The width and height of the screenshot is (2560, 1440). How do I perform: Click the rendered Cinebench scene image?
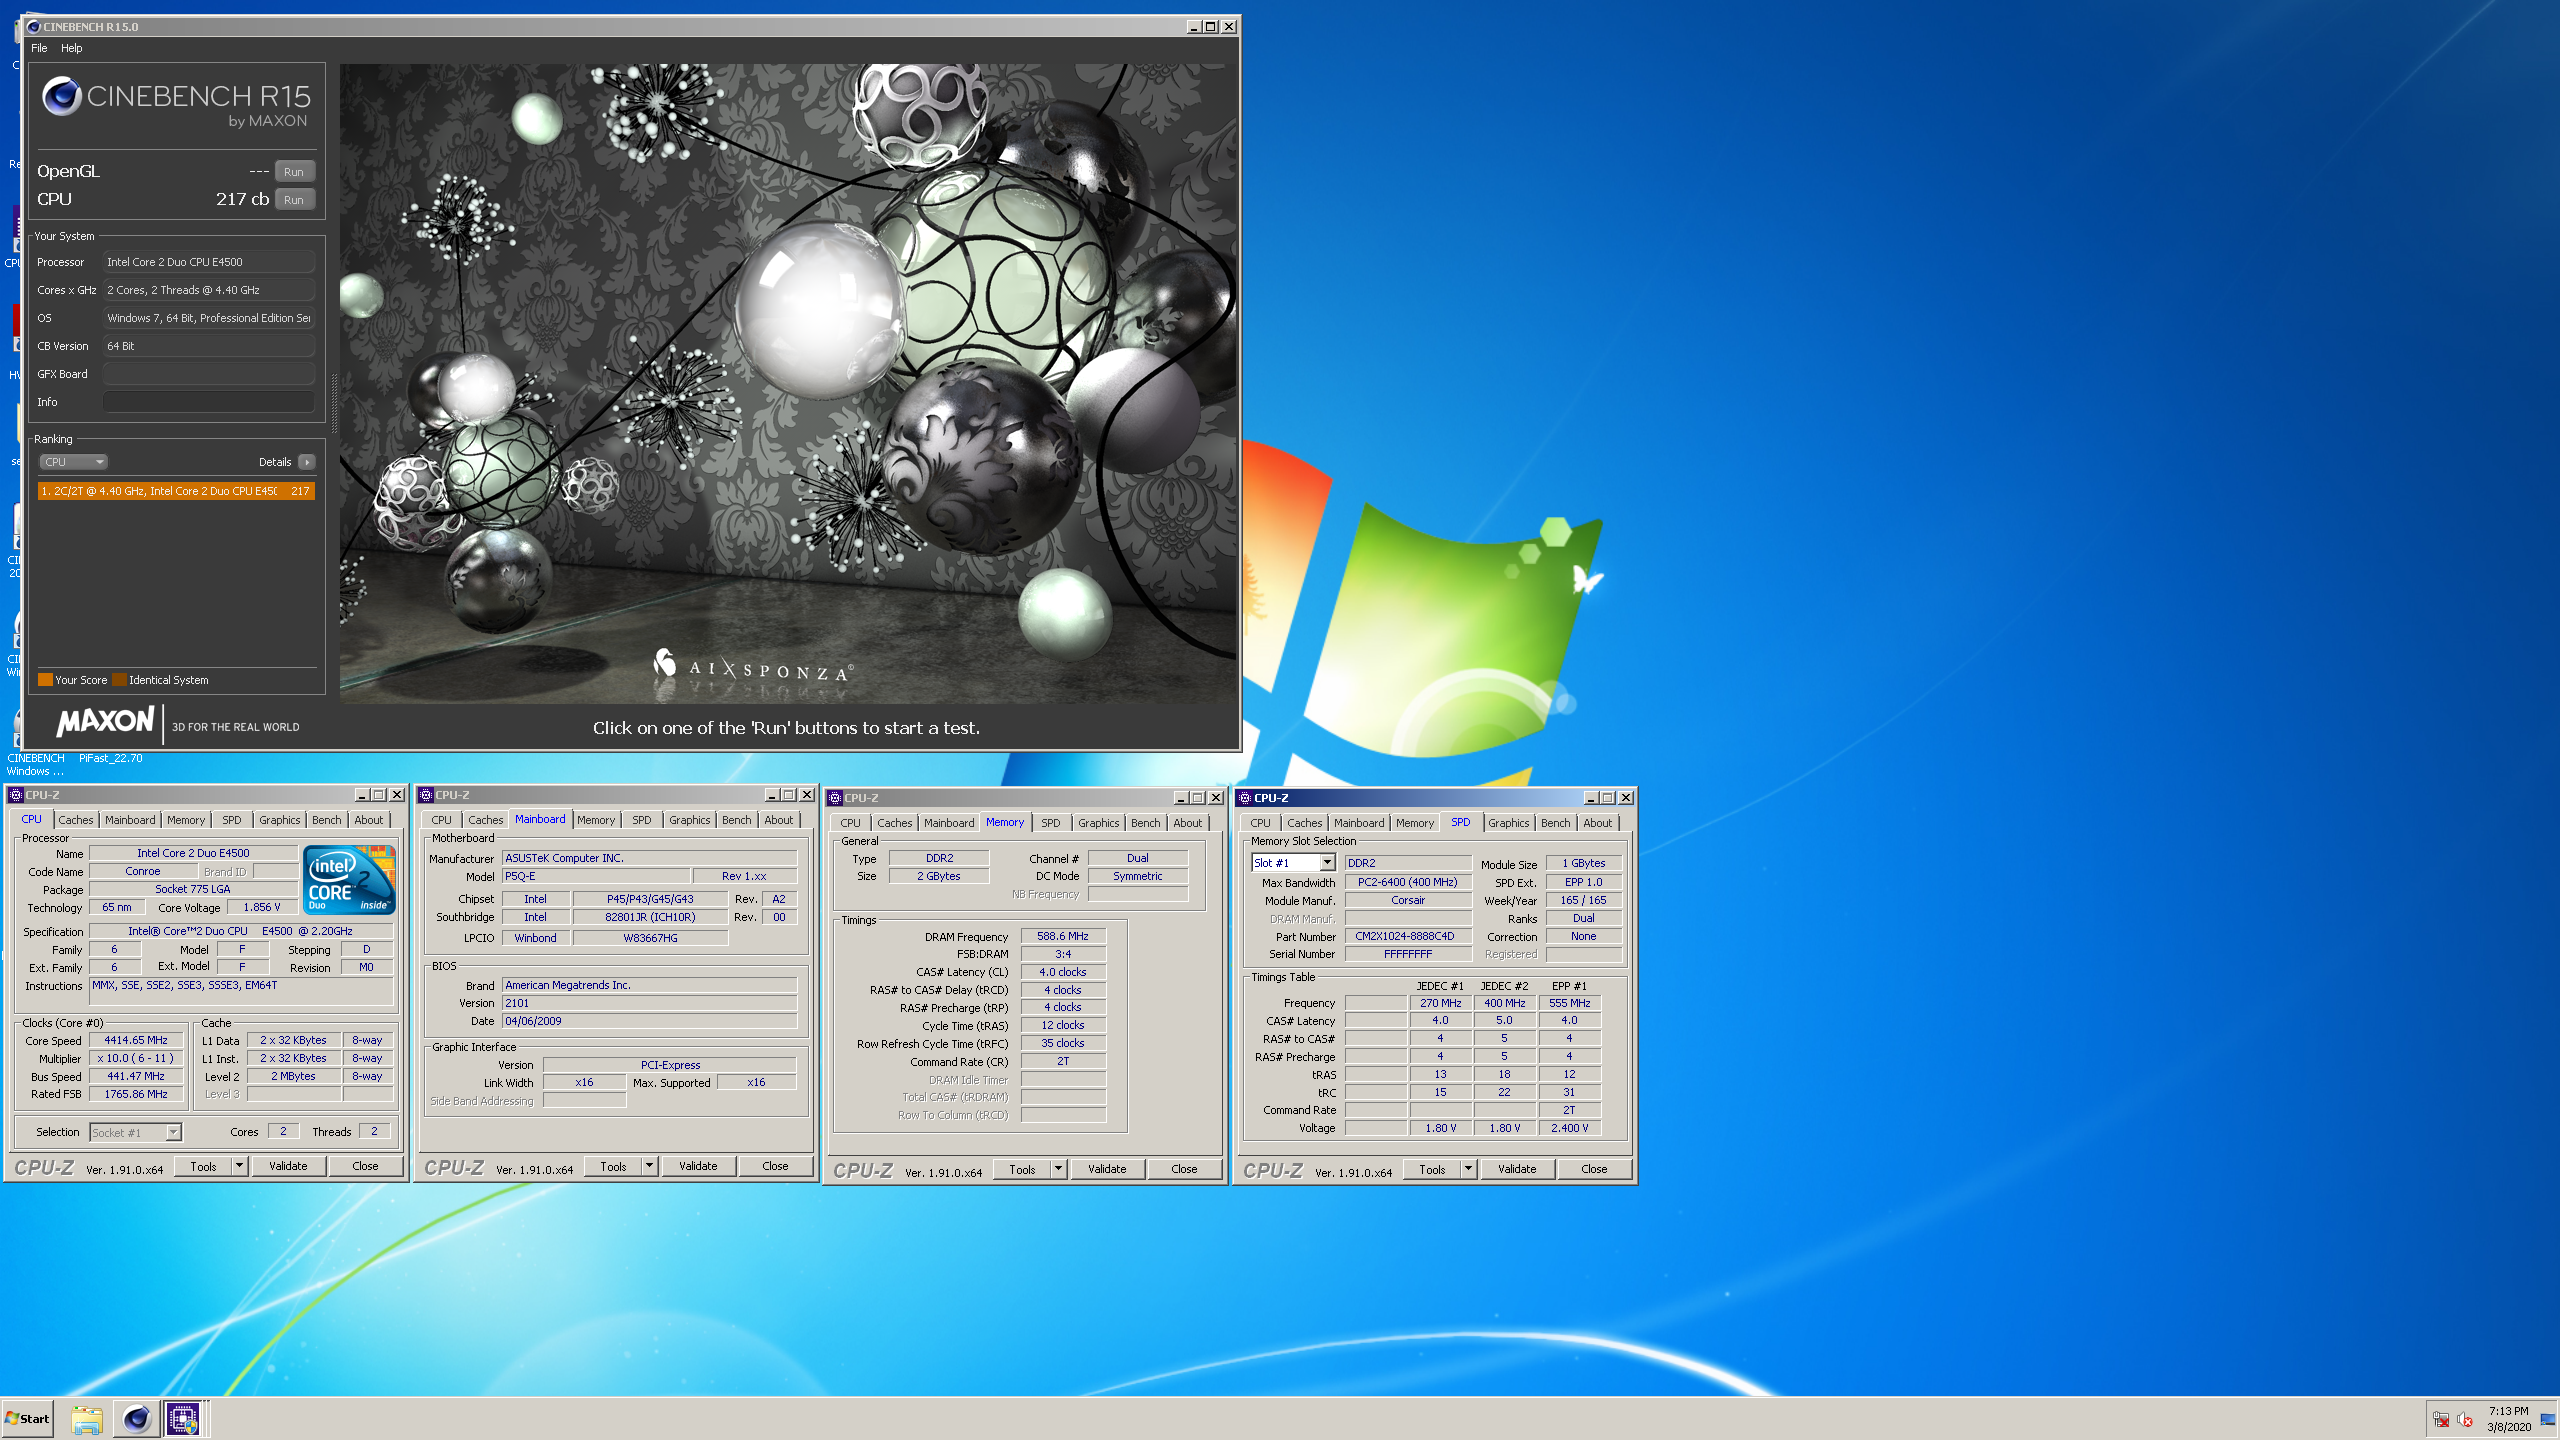pyautogui.click(x=787, y=384)
